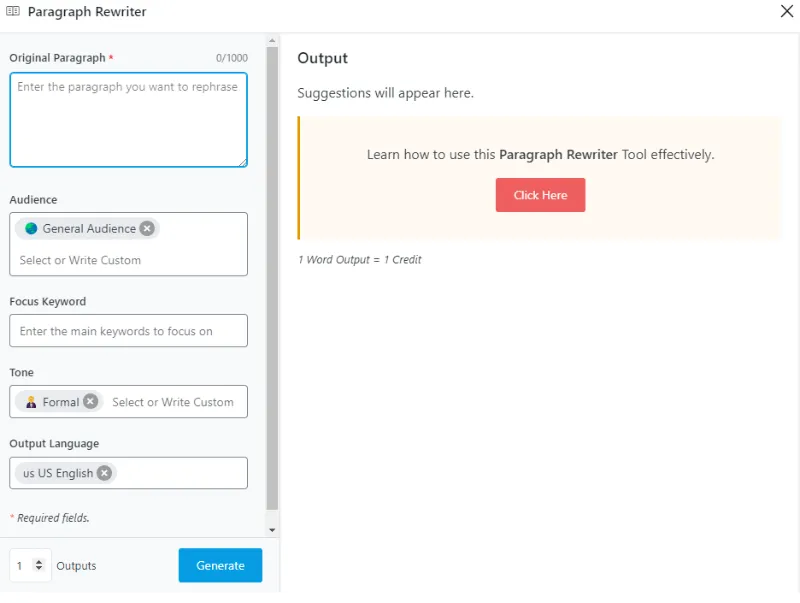Decrease the number of Outputs

(x=39, y=569)
